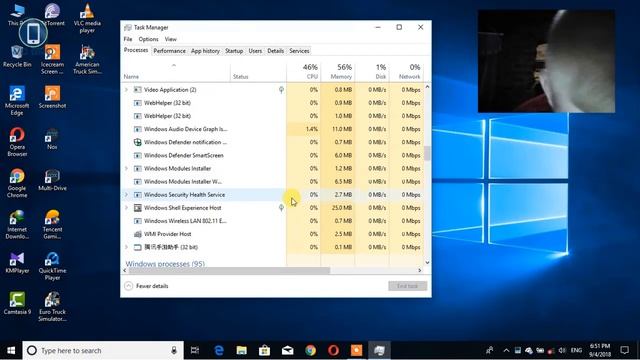Open the Options menu
Screen dimensions: 640x360
click(x=148, y=39)
